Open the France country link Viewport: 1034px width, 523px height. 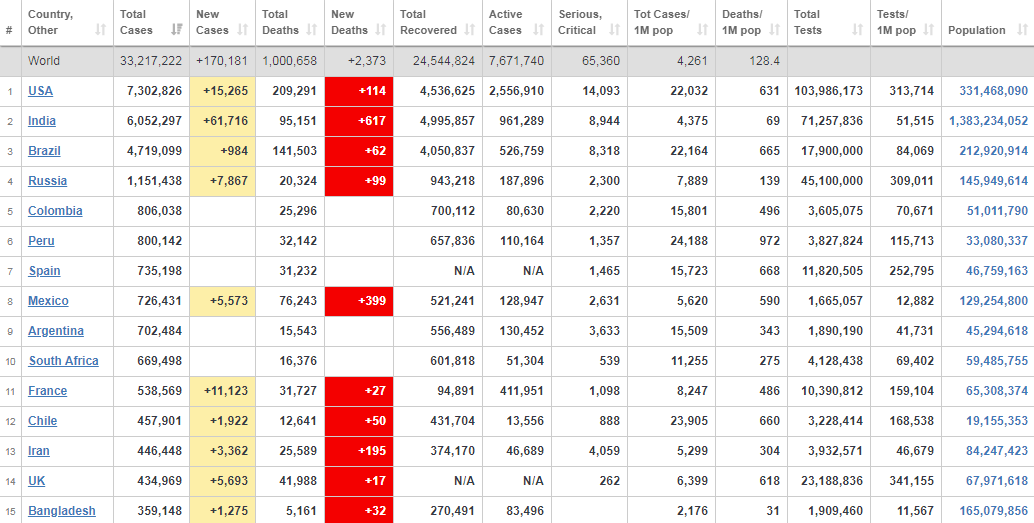(47, 391)
